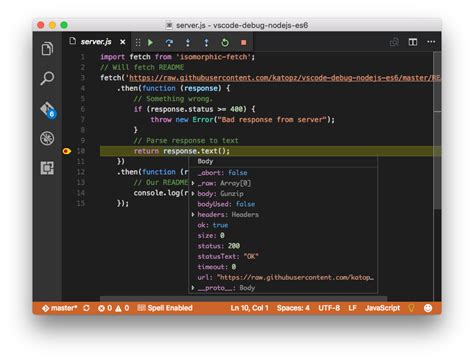This screenshot has height=361, width=474.
Task: Click 'Body' header in hover popup
Action: click(x=205, y=161)
